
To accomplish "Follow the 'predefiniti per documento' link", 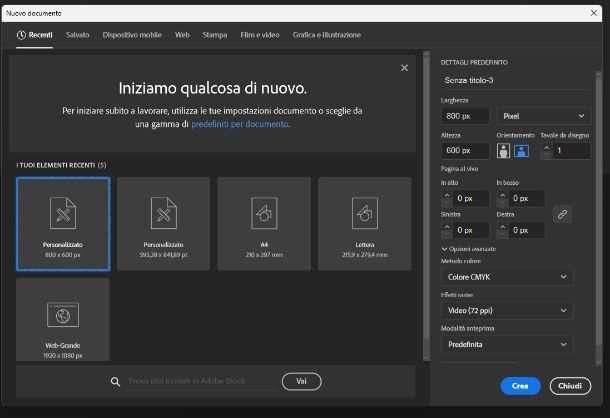I will [240, 124].
